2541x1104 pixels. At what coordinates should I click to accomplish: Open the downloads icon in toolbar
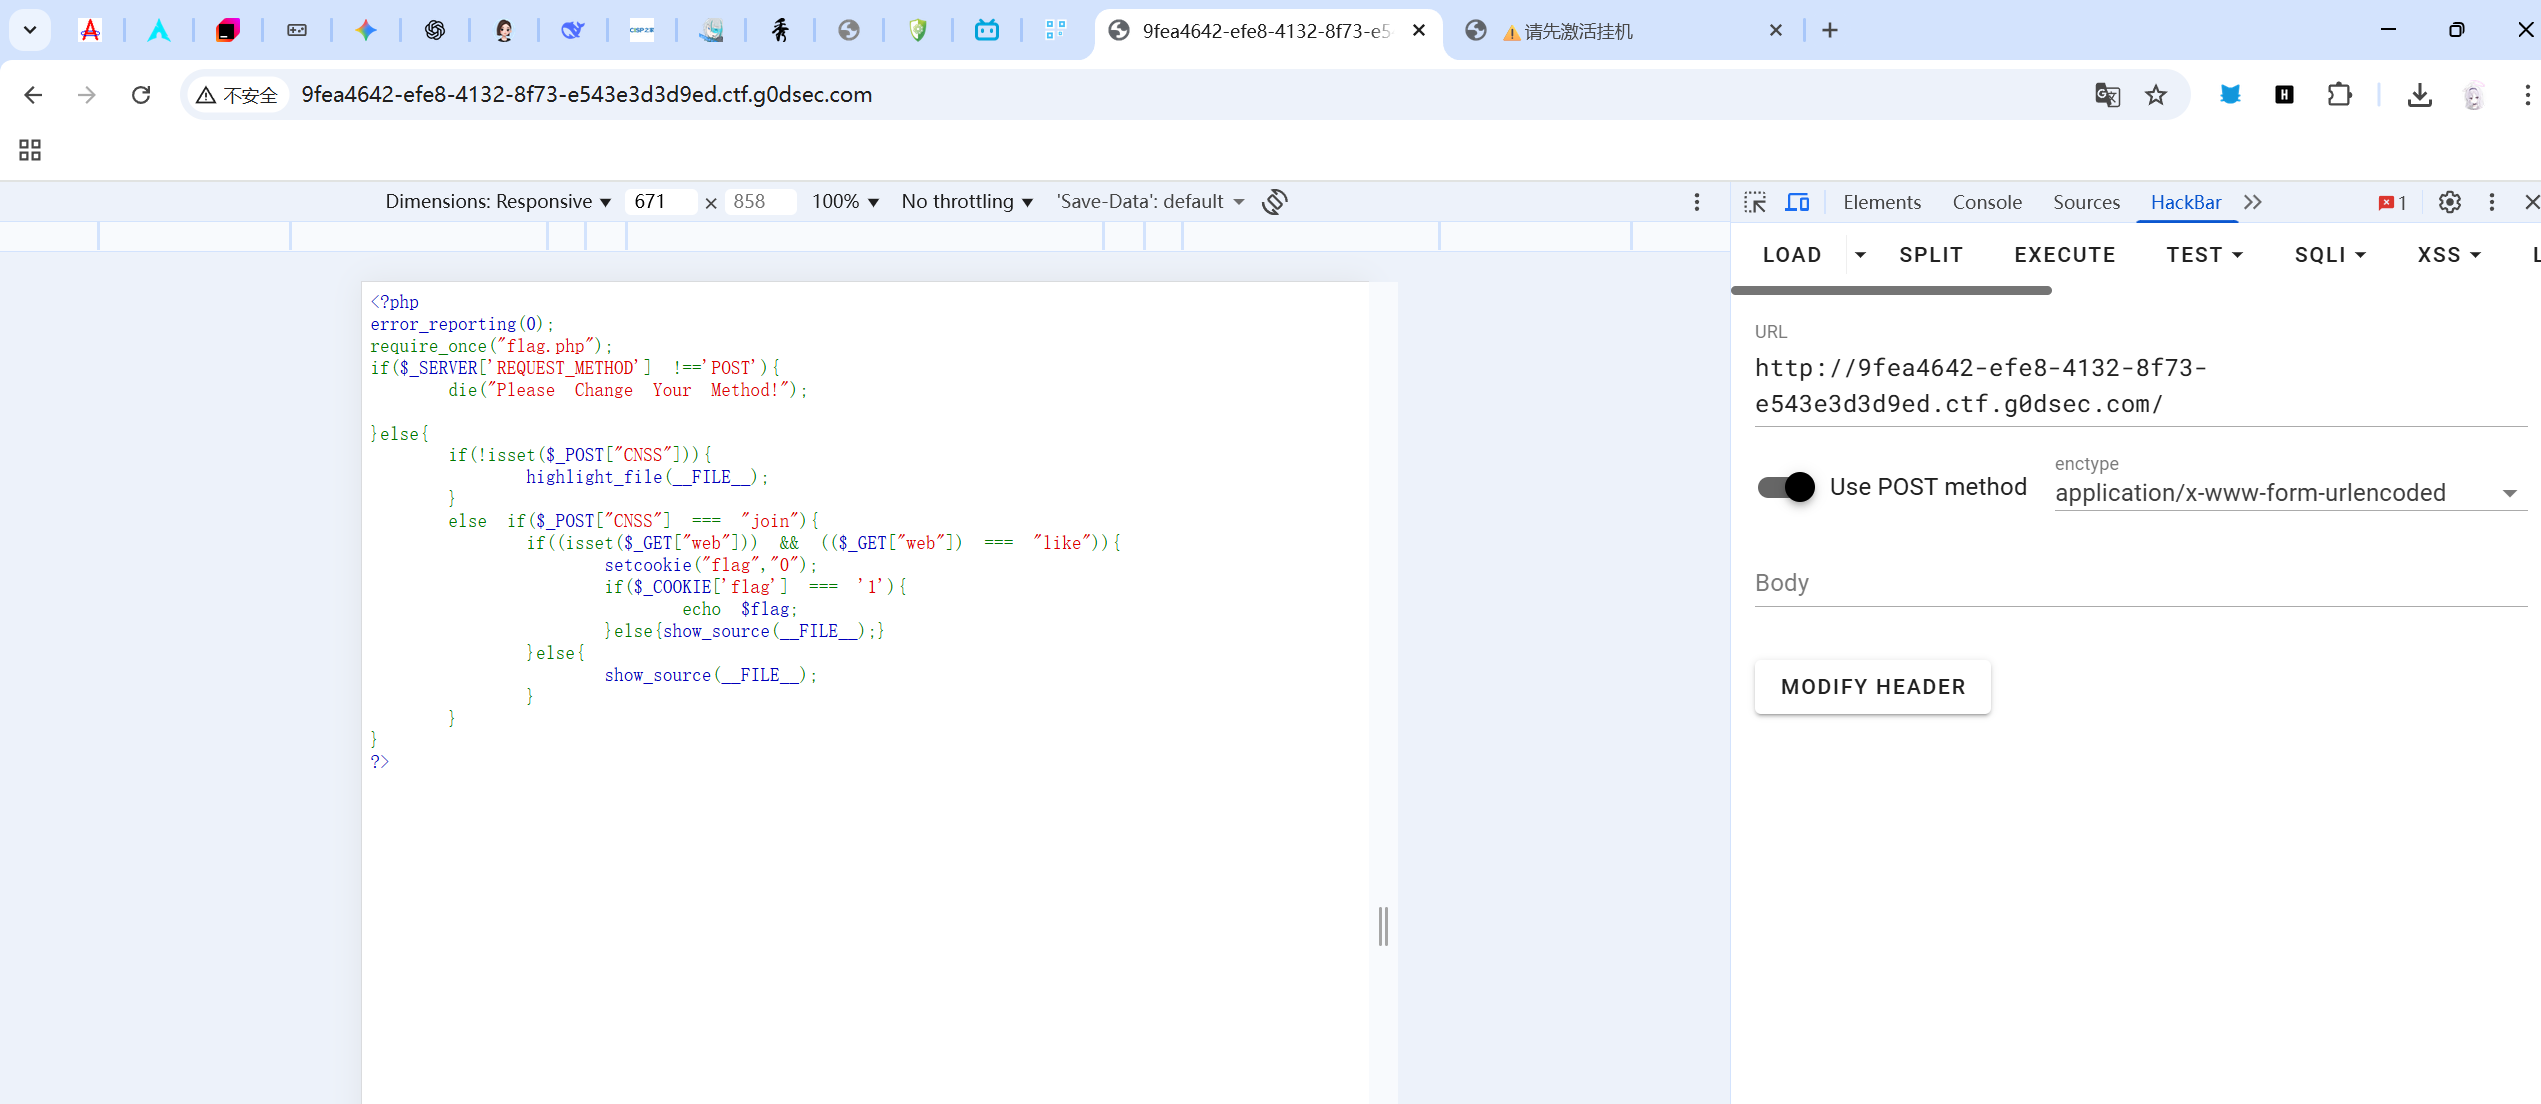tap(2419, 95)
